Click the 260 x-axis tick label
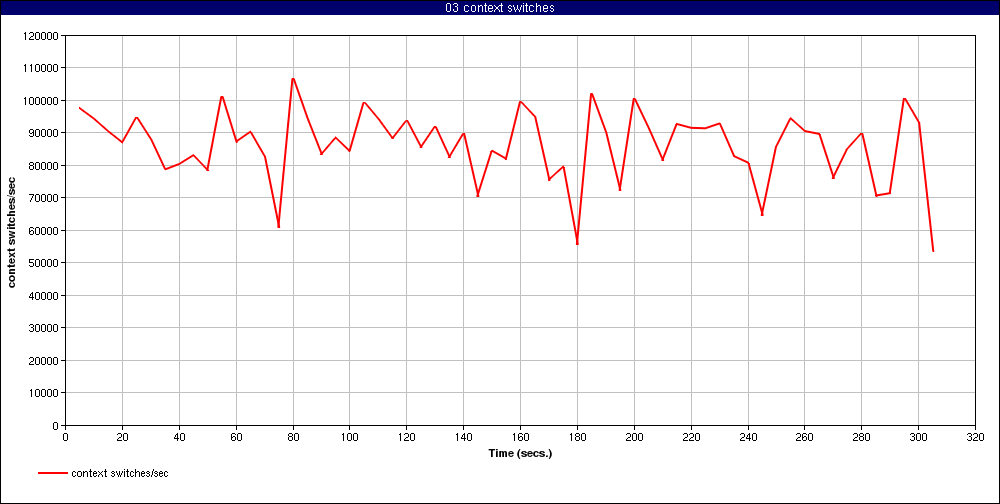The height and width of the screenshot is (504, 1000). (x=804, y=436)
